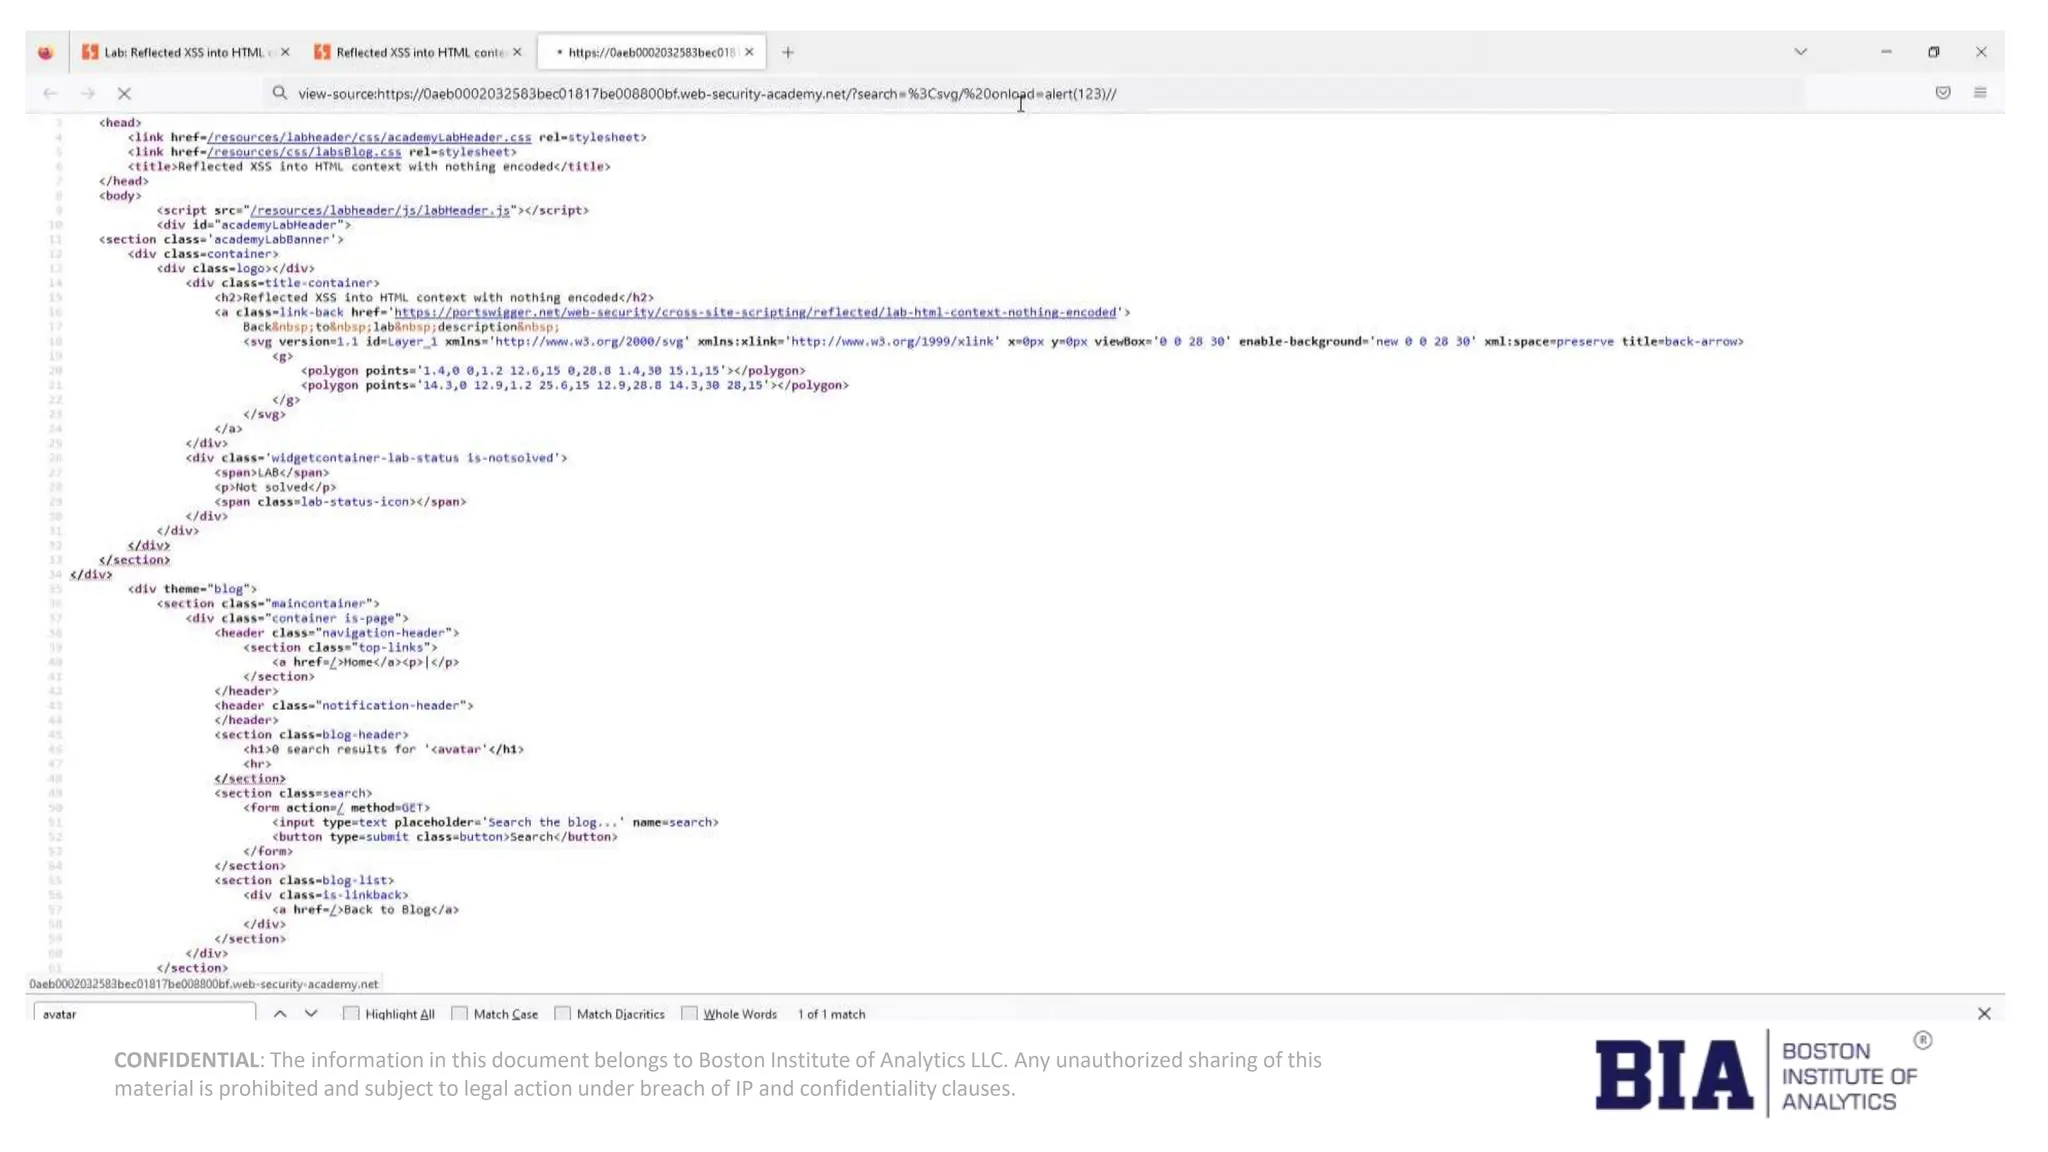Follow the portswigger.net lab-html-context link
This screenshot has width=2048, height=1152.
(755, 312)
